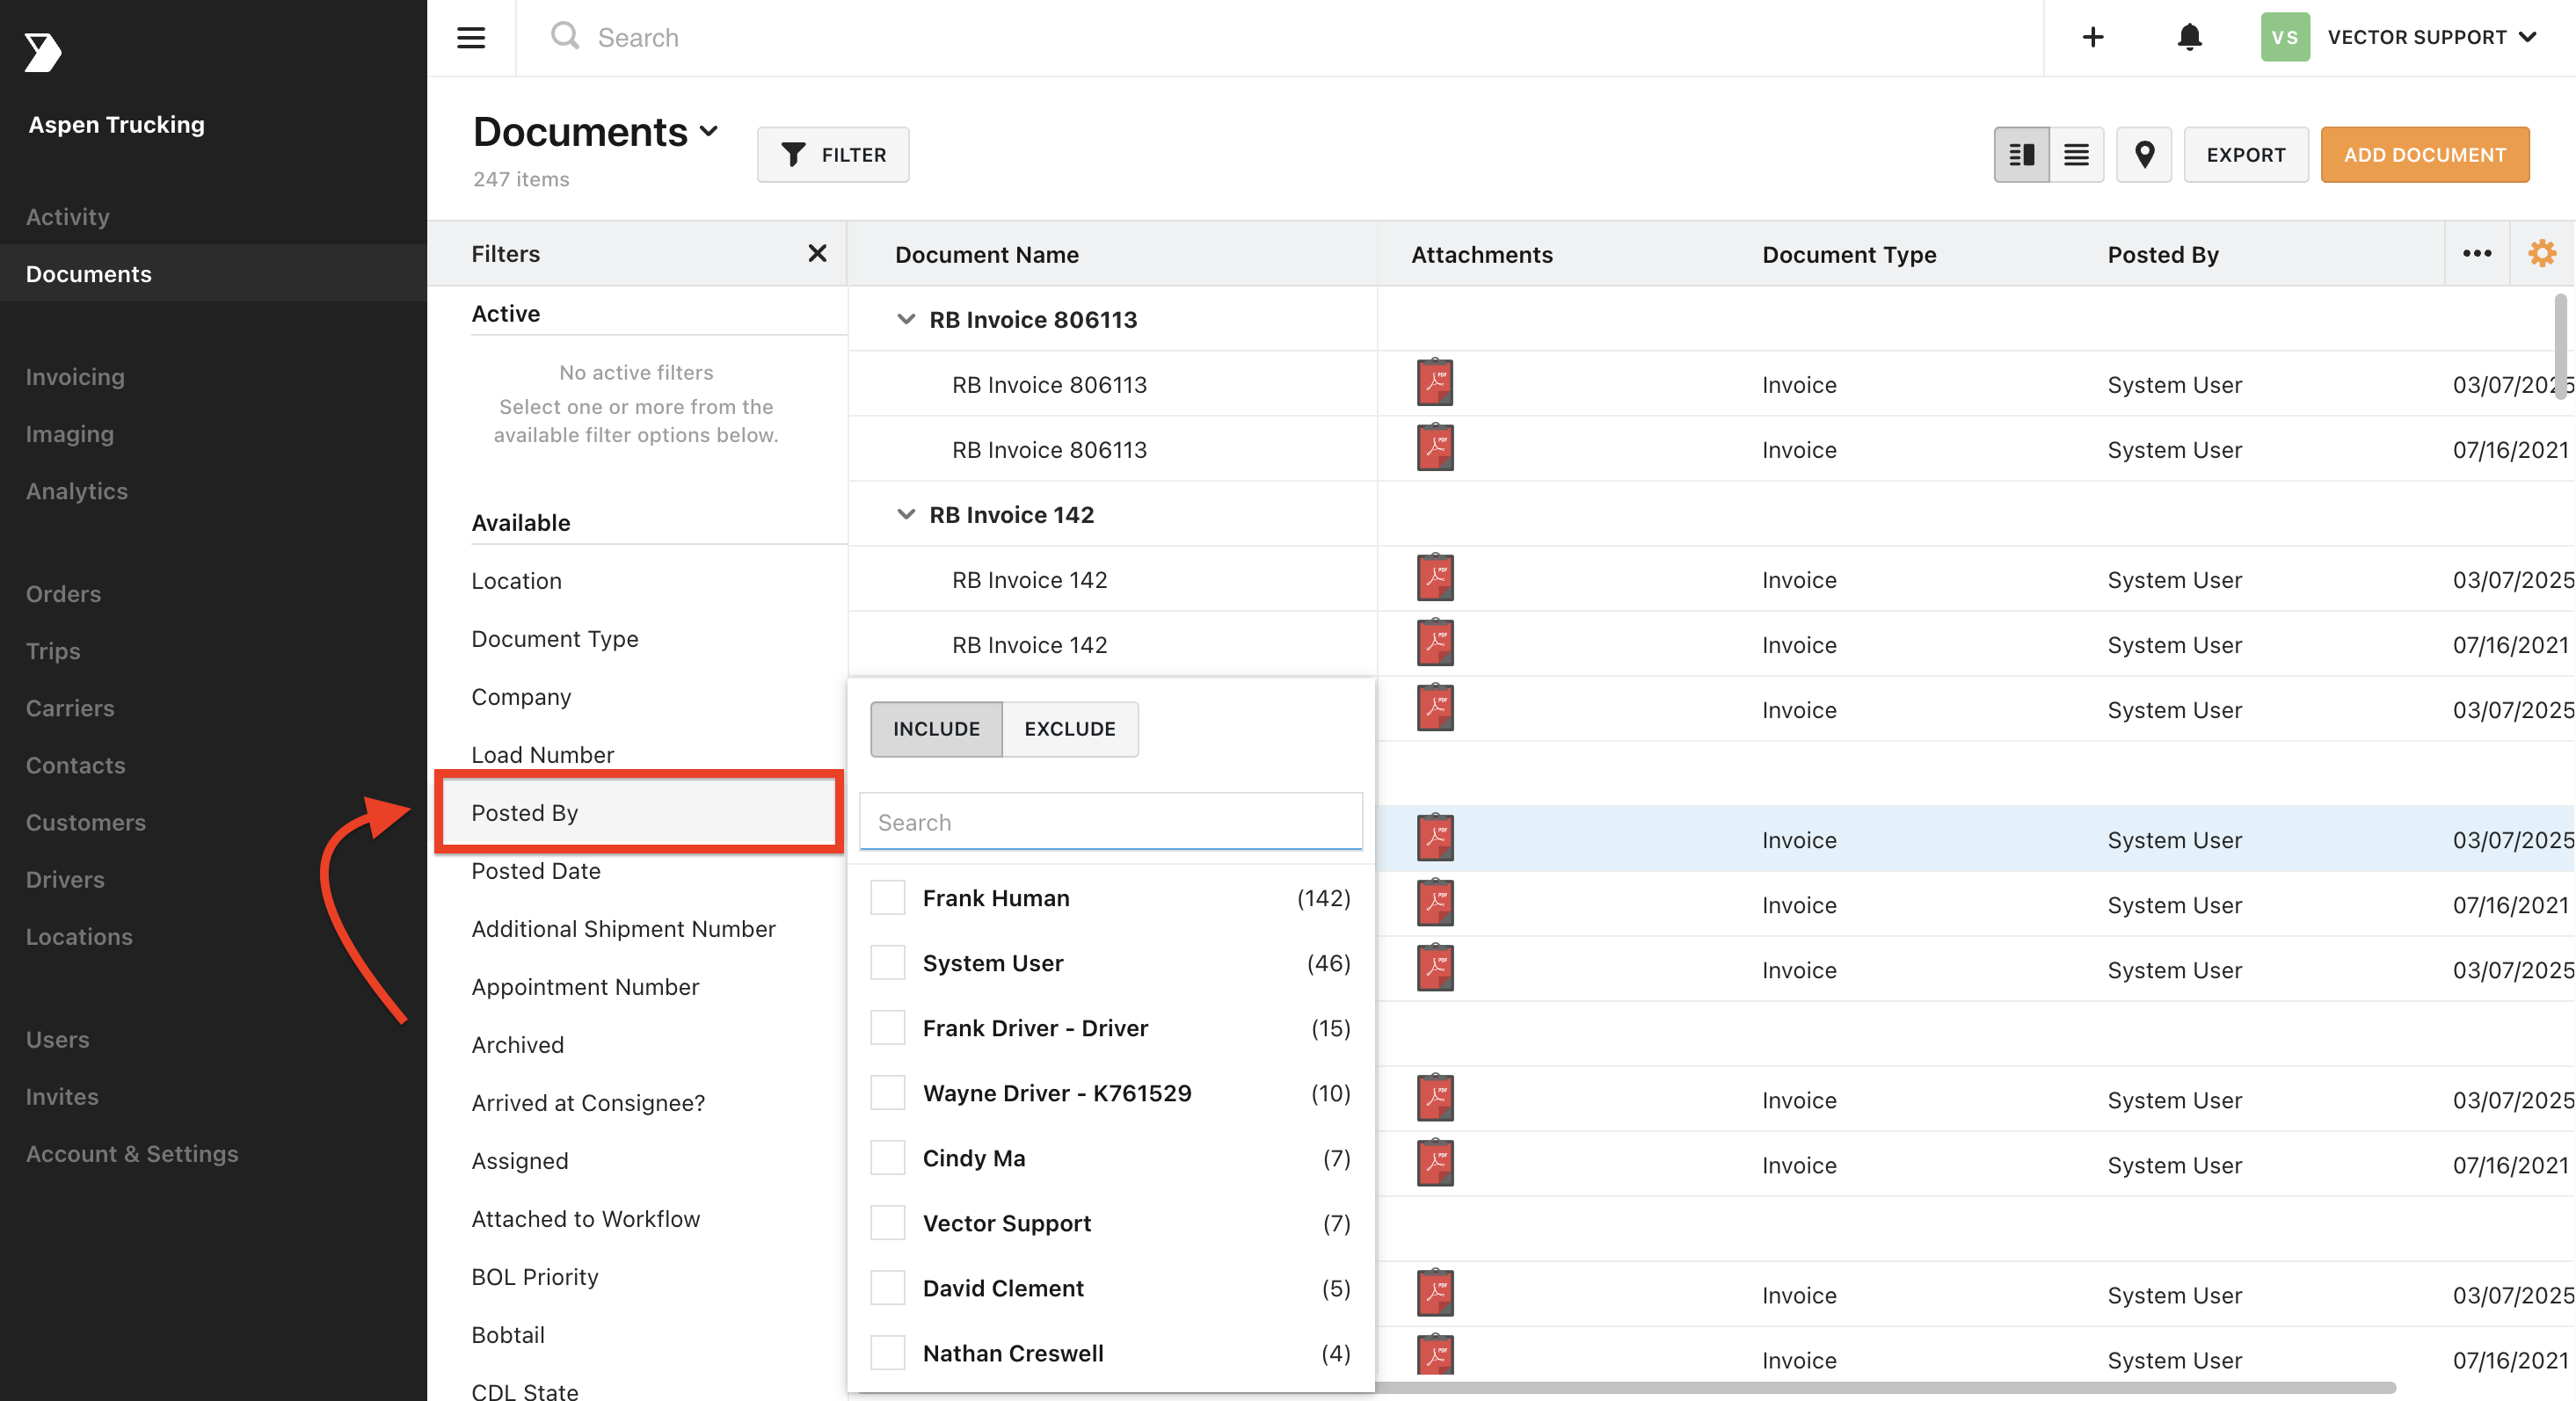This screenshot has height=1401, width=2576.
Task: Open the notifications bell
Action: click(x=2189, y=38)
